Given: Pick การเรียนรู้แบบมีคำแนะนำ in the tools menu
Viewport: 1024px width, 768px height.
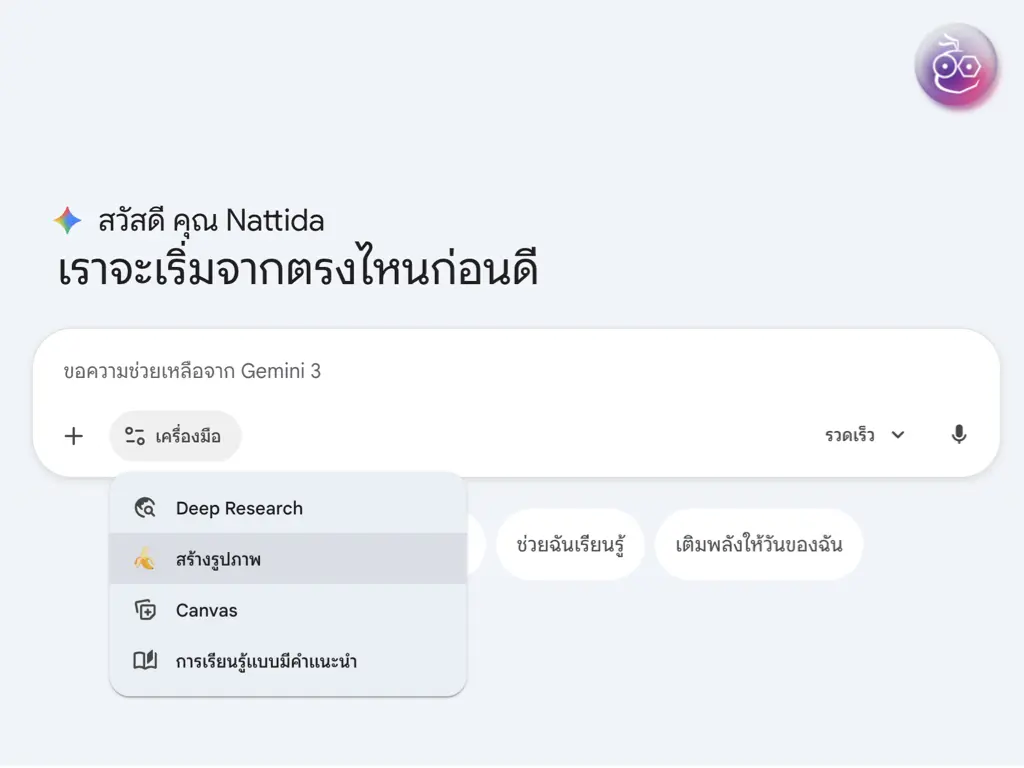Looking at the screenshot, I should 266,661.
